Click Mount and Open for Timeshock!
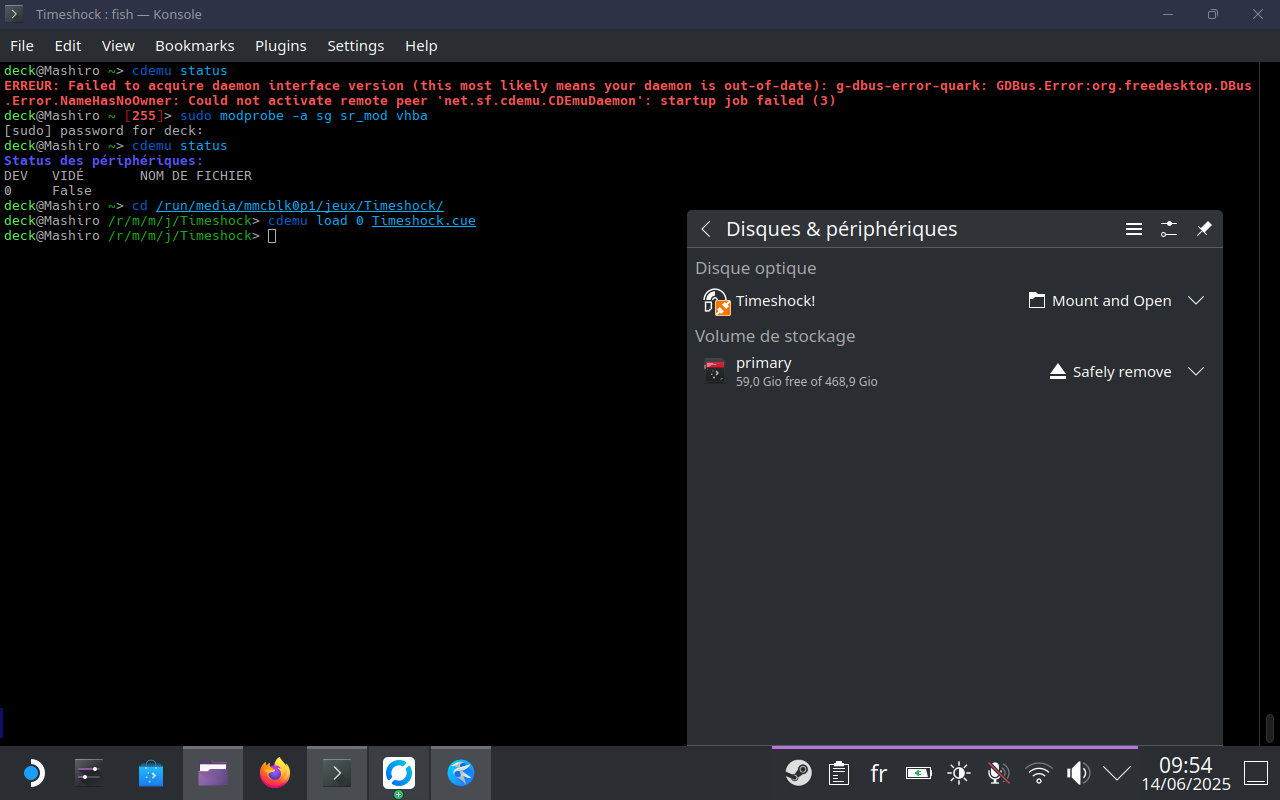Screen dimensions: 1280x800 [x=1099, y=301]
